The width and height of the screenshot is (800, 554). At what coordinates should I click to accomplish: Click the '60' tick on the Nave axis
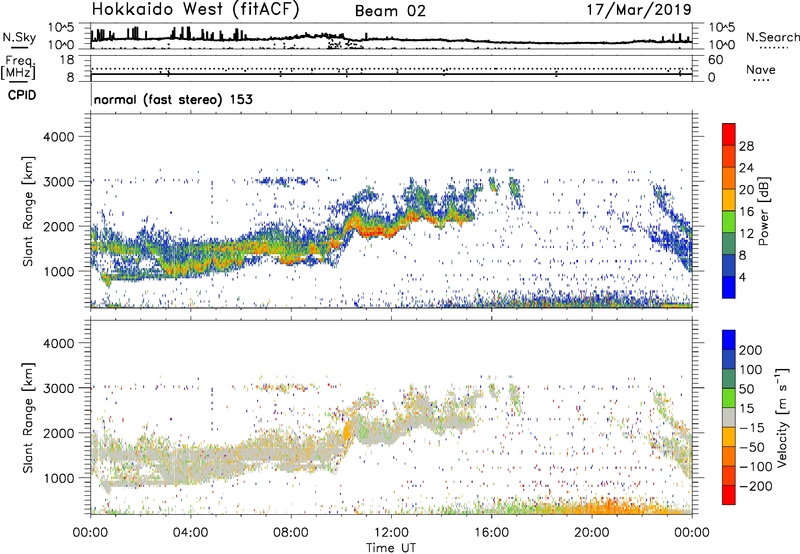(715, 60)
